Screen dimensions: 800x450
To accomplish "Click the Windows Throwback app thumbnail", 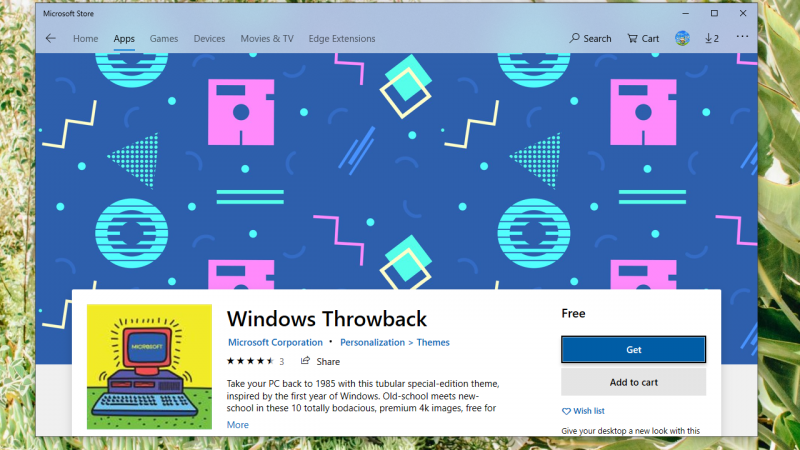I will 149,366.
